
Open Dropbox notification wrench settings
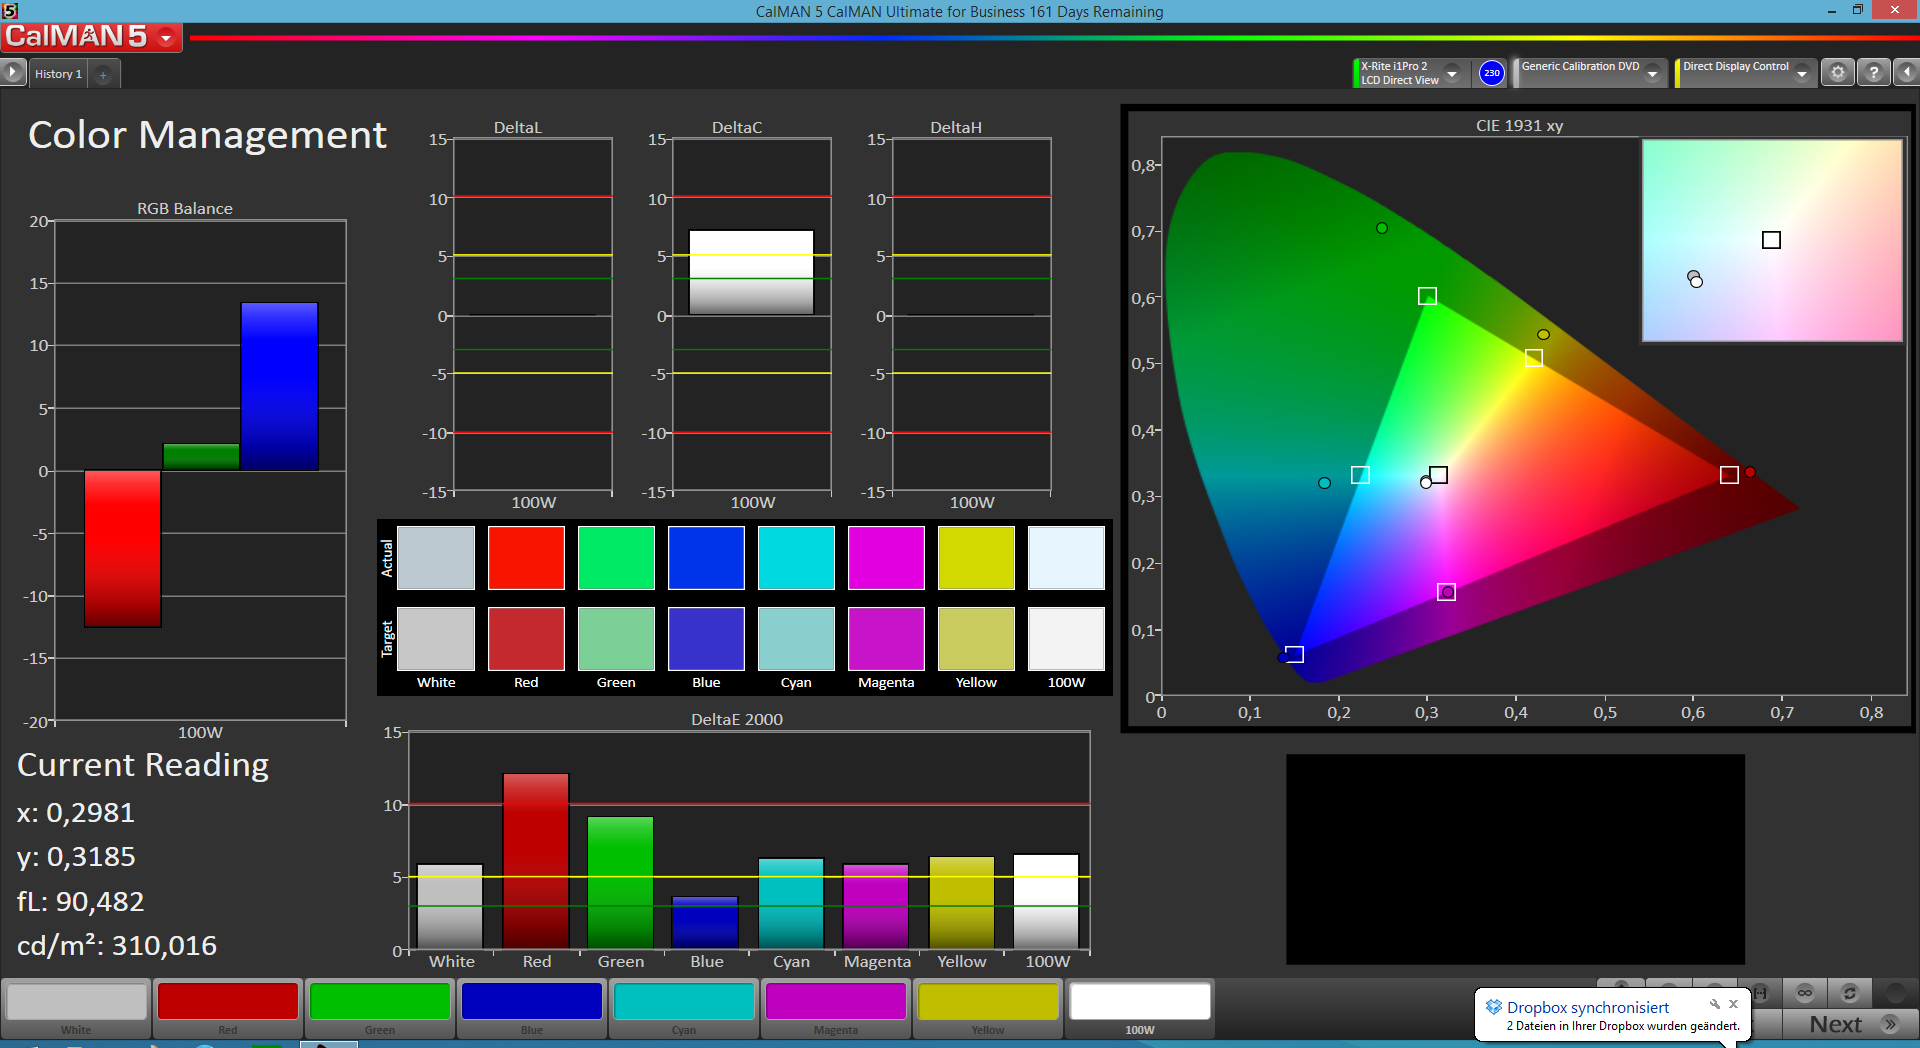click(x=1714, y=1004)
